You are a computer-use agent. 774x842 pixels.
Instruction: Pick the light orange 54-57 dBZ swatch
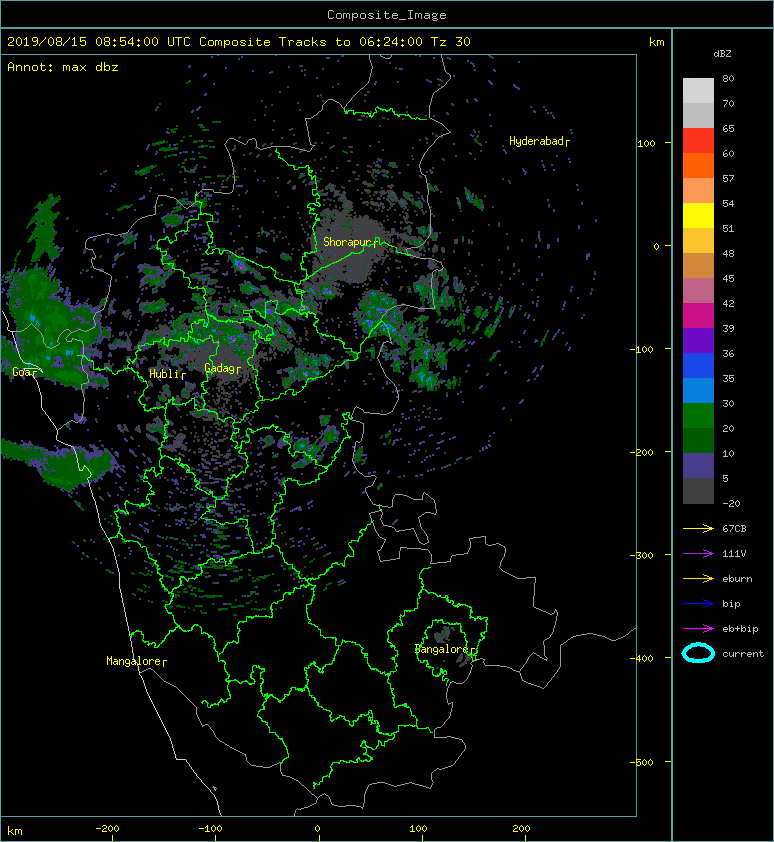698,191
